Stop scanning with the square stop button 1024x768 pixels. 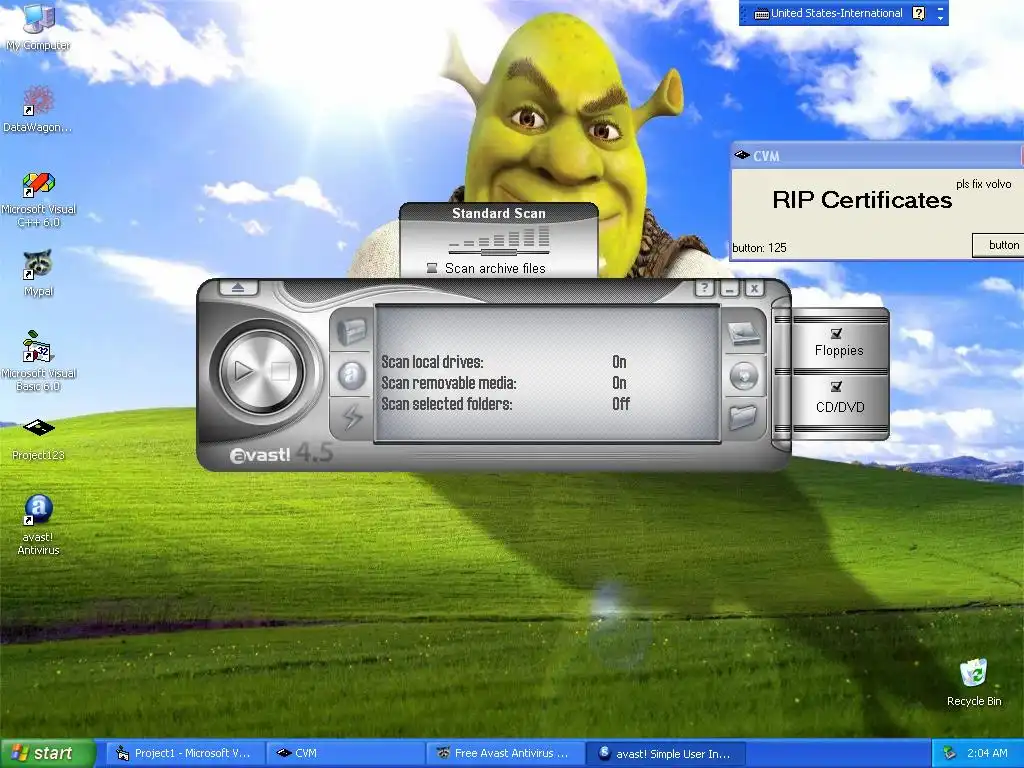[x=280, y=372]
